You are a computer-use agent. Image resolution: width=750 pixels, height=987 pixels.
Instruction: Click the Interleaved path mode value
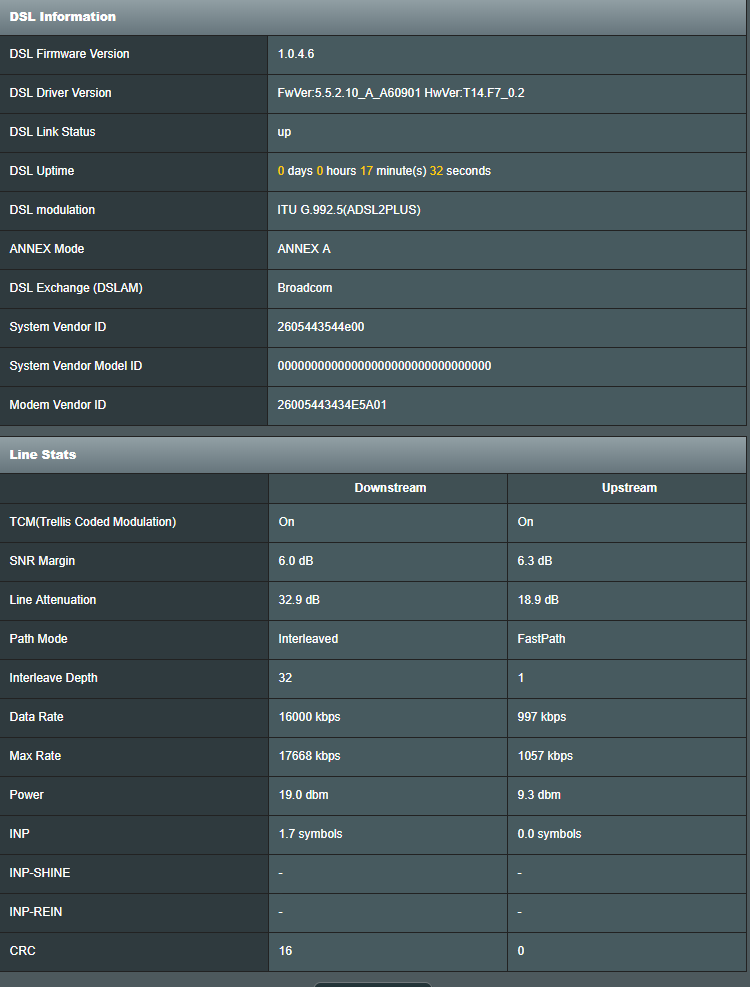point(308,639)
